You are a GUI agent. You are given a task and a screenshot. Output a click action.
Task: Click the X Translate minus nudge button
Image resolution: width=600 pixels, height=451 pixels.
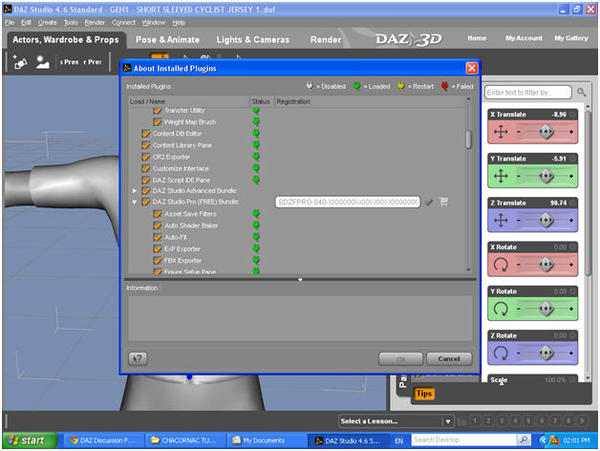(x=518, y=132)
